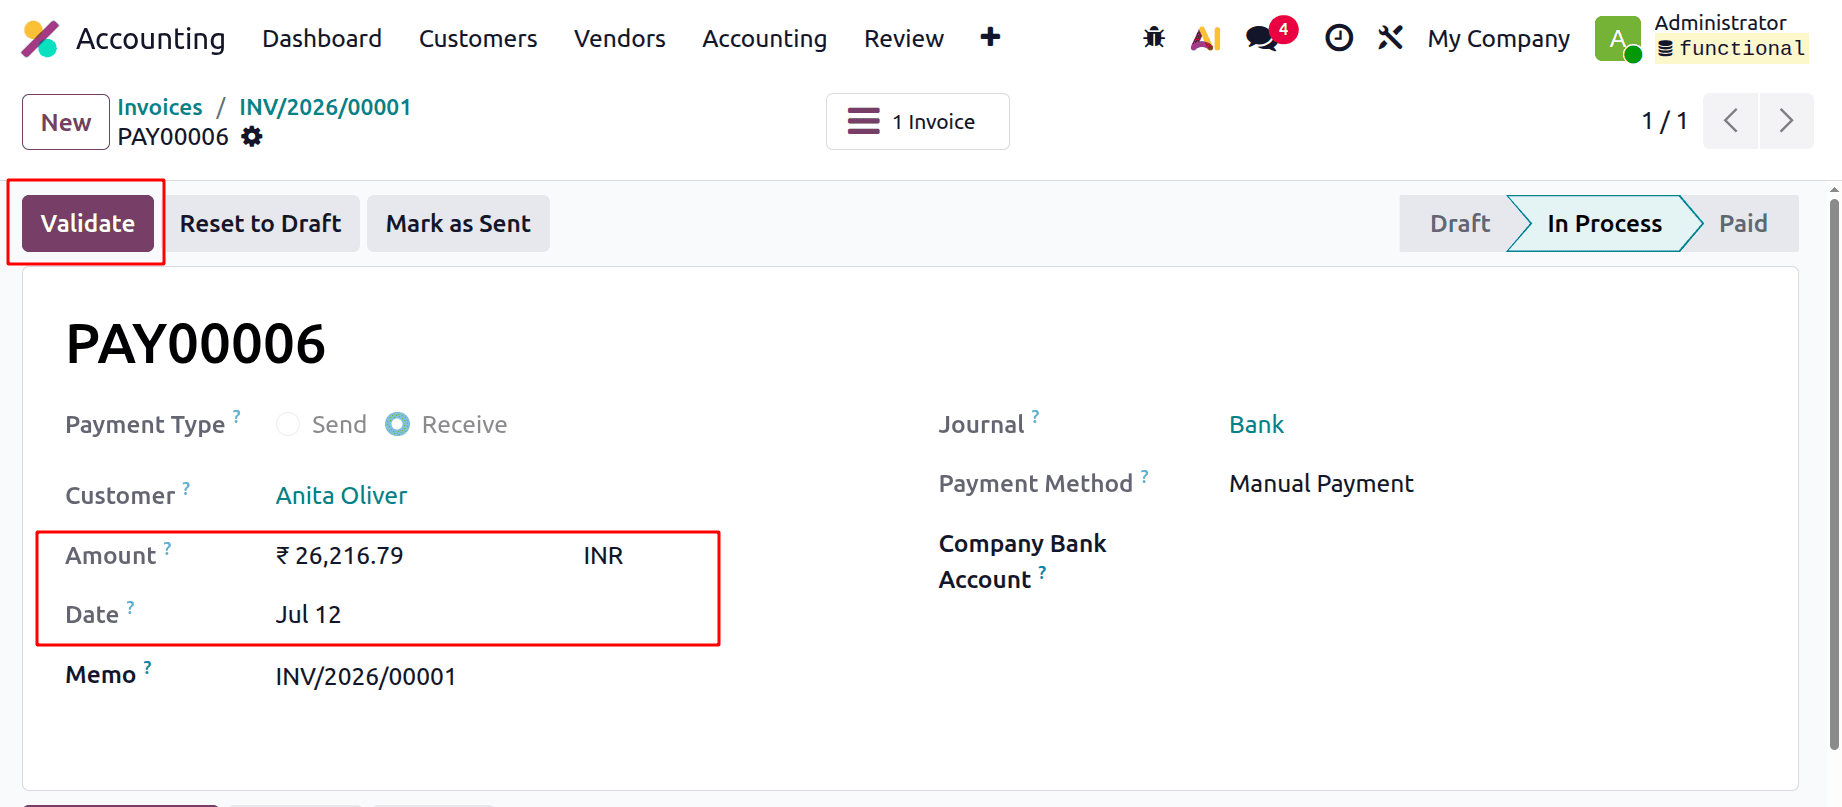
Task: Open the Accounting app logo icon
Action: pos(40,38)
